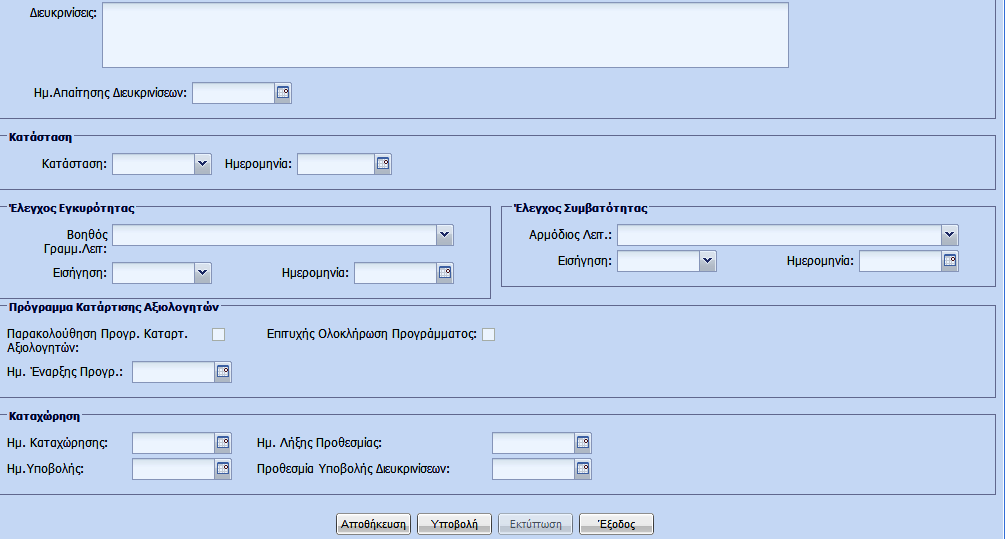Open calendar in Έλεγχος Συμβατότητας Ημερομηνία
This screenshot has width=1005, height=539.
950,261
